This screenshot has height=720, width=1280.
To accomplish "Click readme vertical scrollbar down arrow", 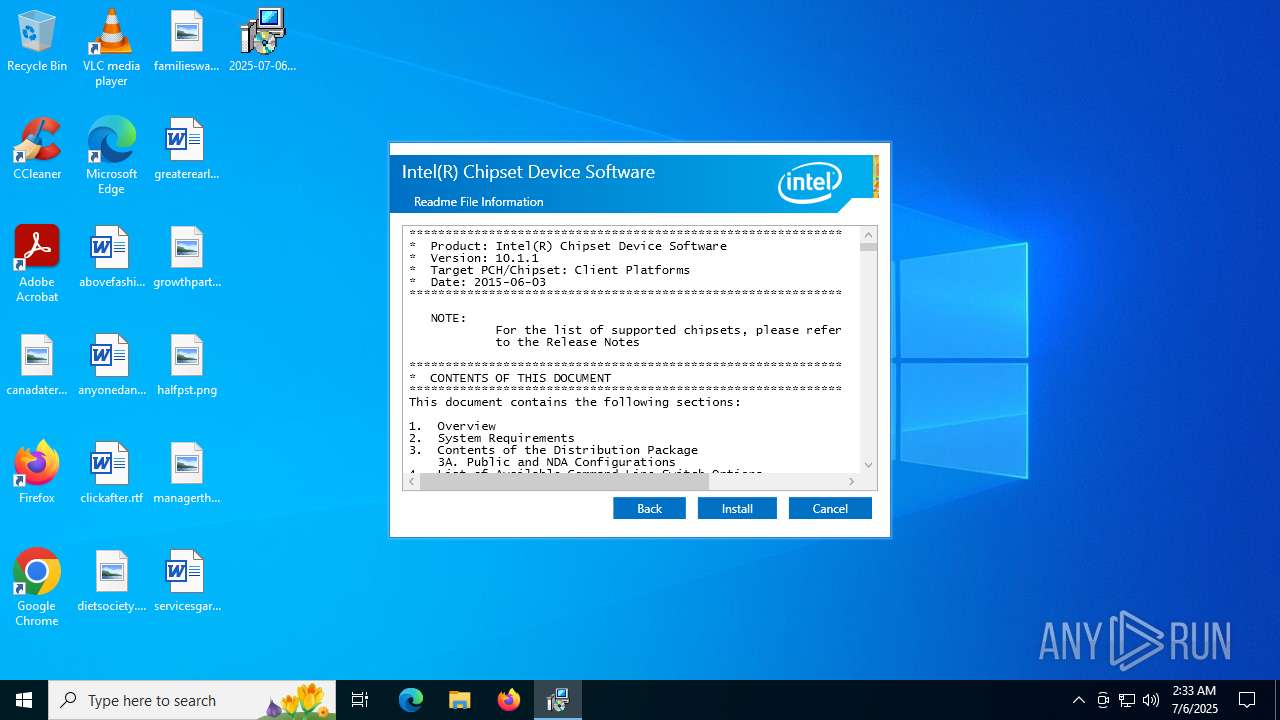I will coord(868,465).
